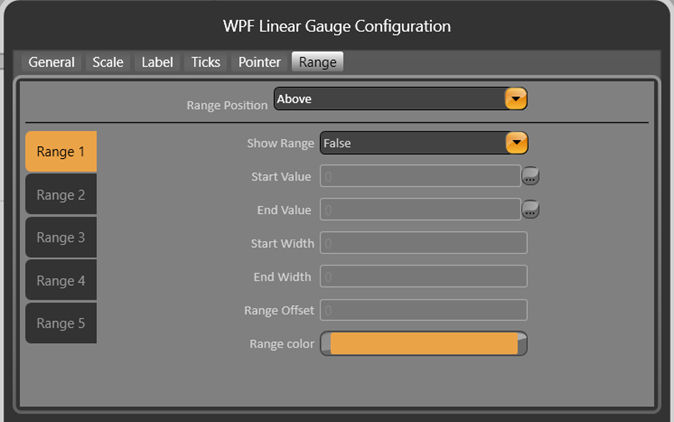
Task: Select the Range 5 side tab
Action: point(61,323)
